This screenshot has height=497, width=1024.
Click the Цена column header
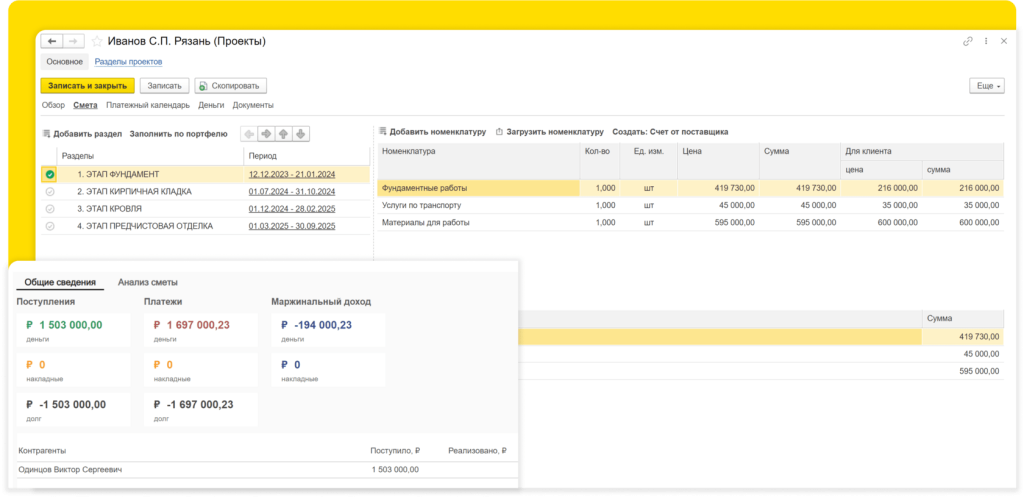(x=718, y=161)
